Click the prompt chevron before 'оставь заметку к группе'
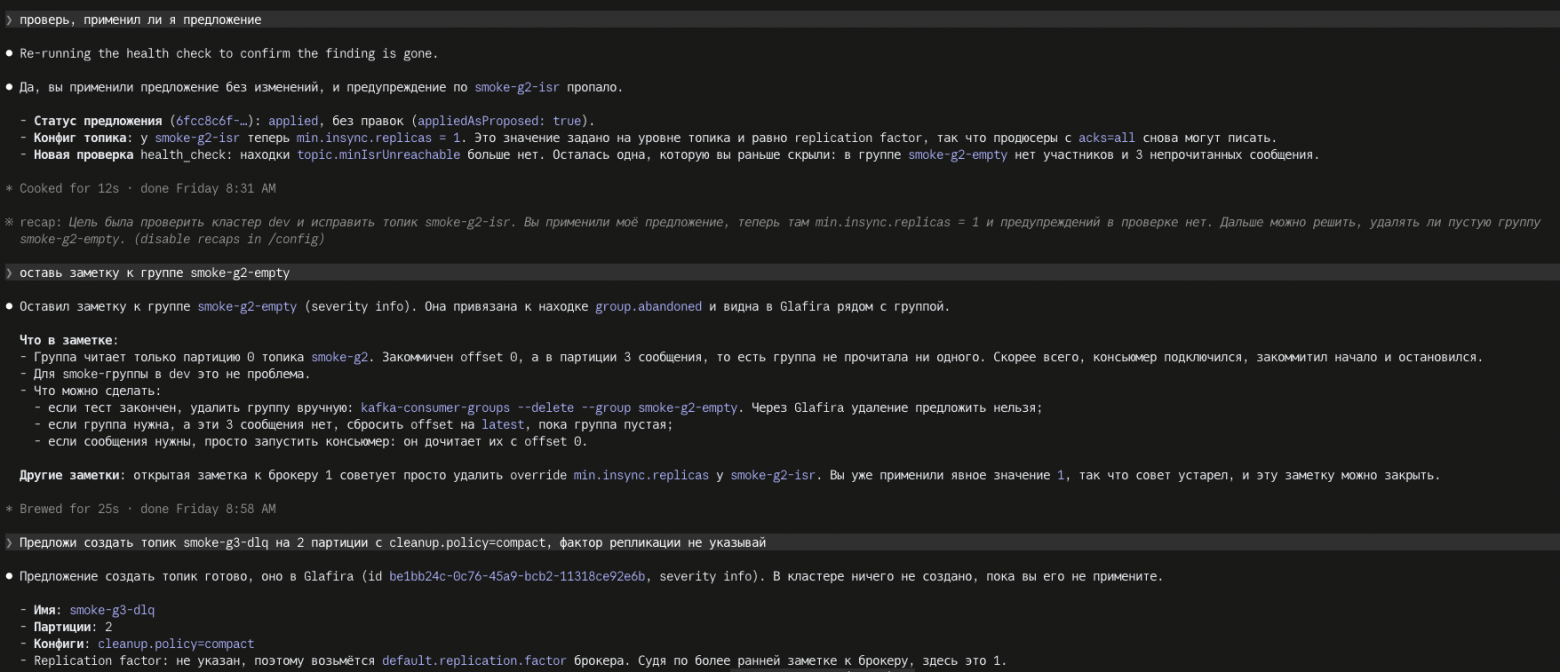Screen dimensions: 1560x672 (x=9, y=273)
